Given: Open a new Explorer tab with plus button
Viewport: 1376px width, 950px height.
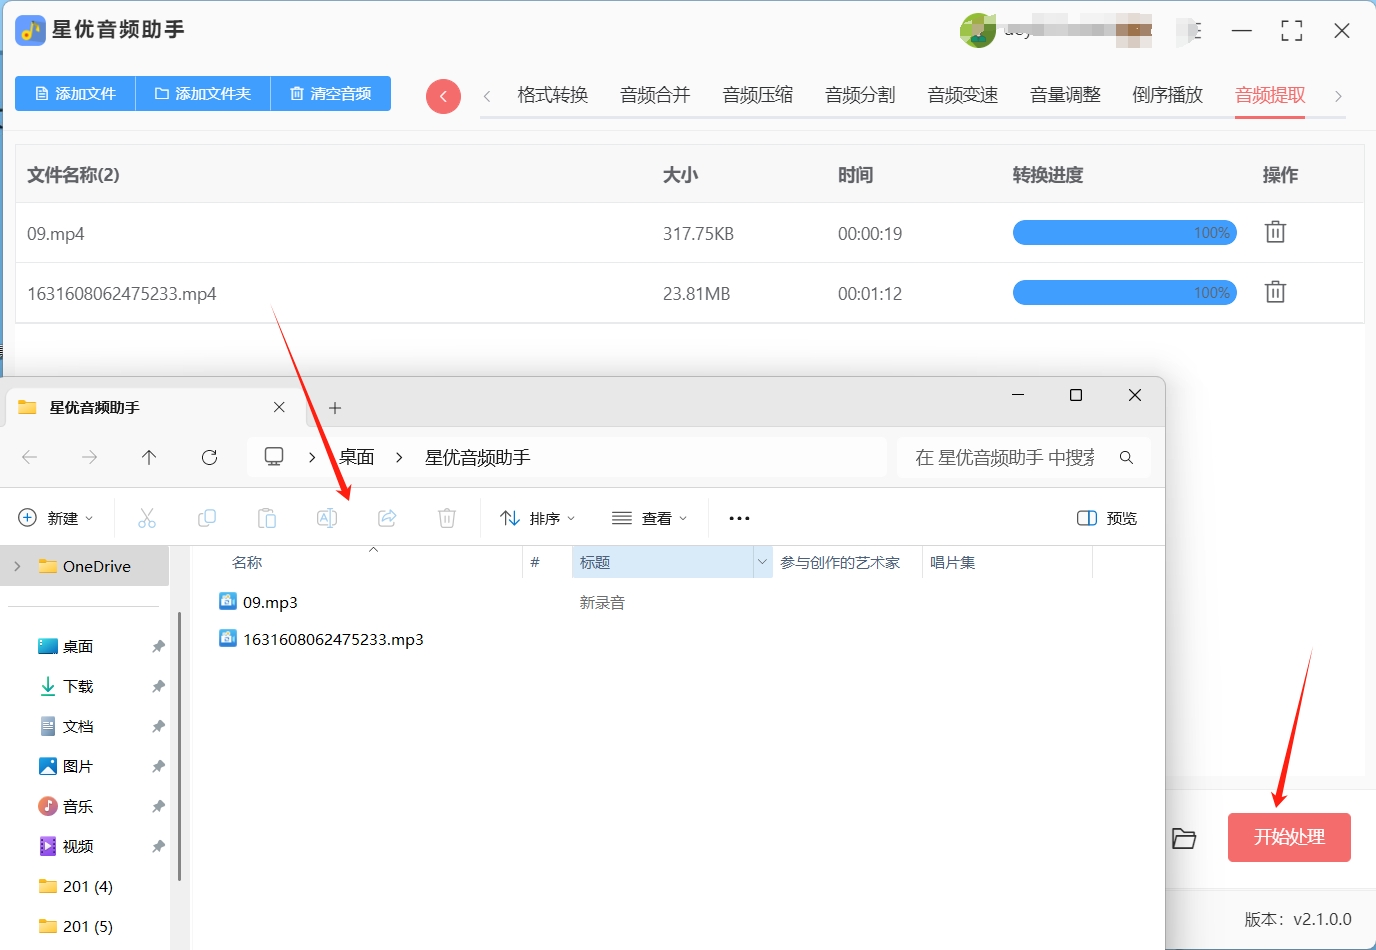Looking at the screenshot, I should (335, 408).
